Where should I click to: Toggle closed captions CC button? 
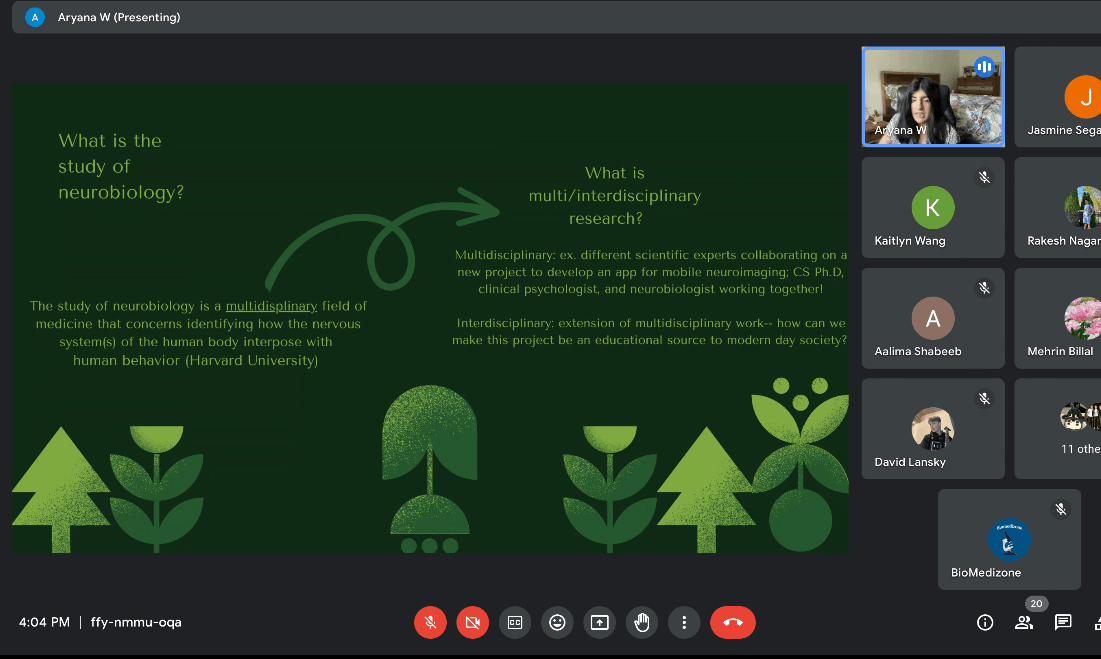(515, 622)
